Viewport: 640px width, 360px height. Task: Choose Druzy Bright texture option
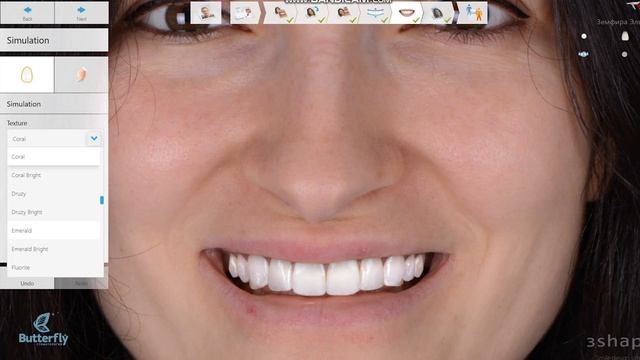(x=53, y=212)
